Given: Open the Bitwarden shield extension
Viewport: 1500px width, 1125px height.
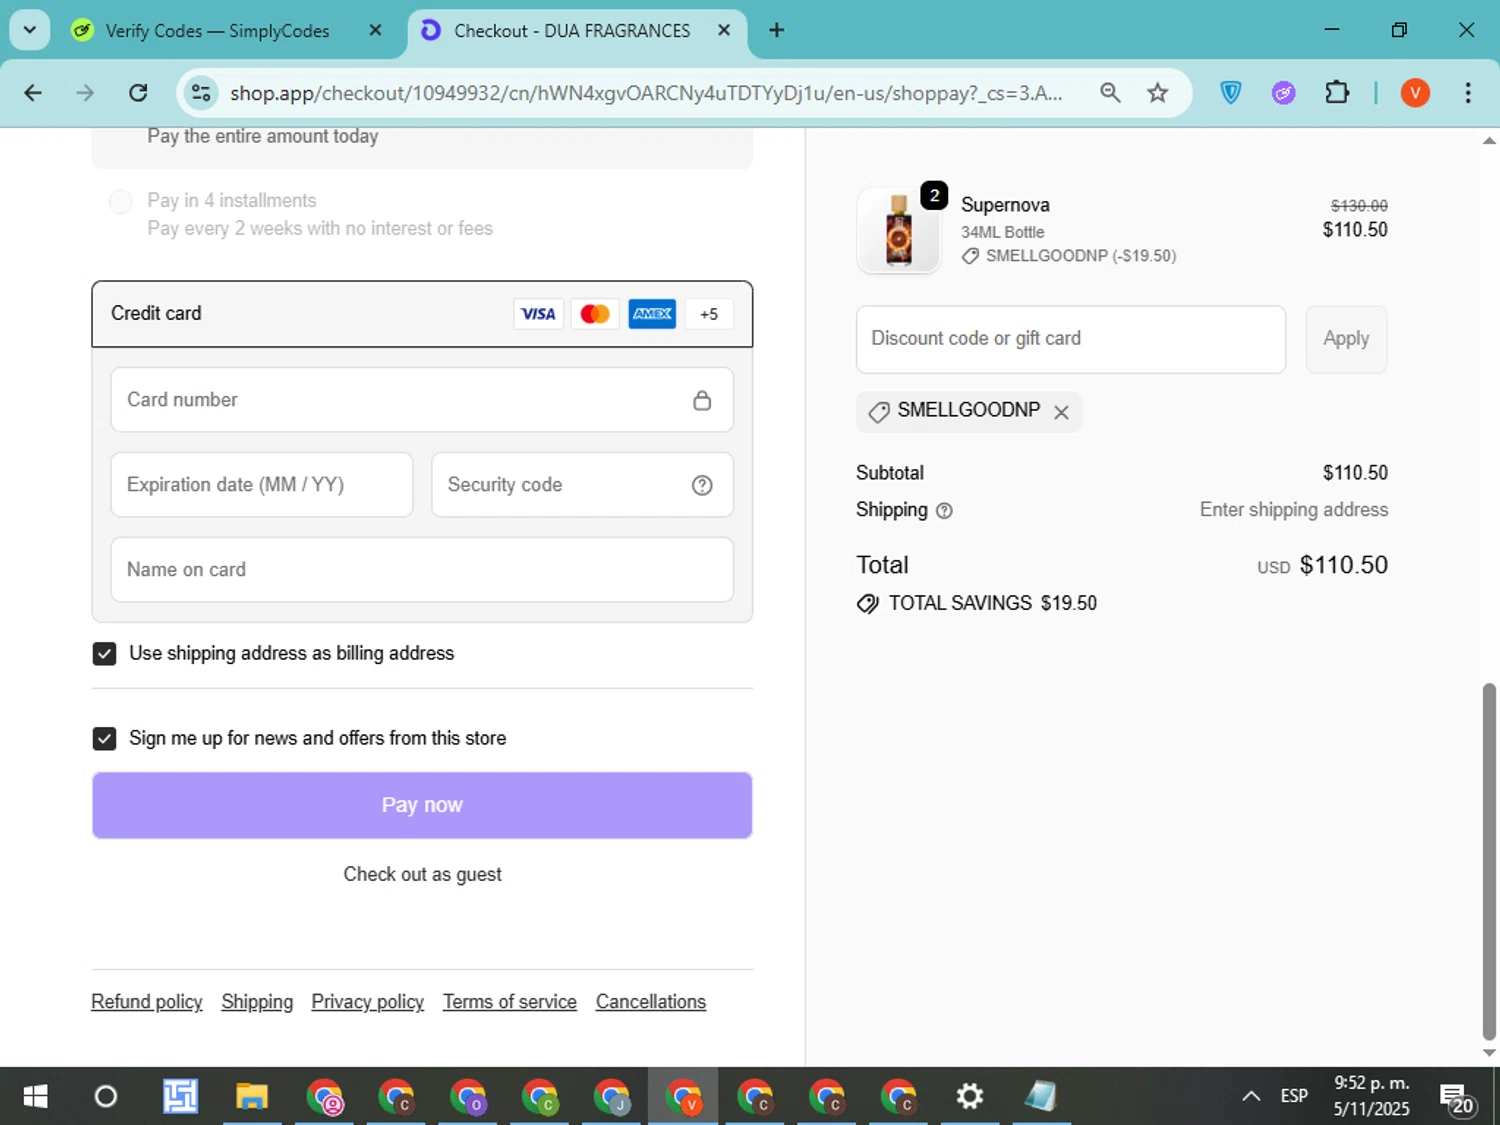Looking at the screenshot, I should (1231, 93).
